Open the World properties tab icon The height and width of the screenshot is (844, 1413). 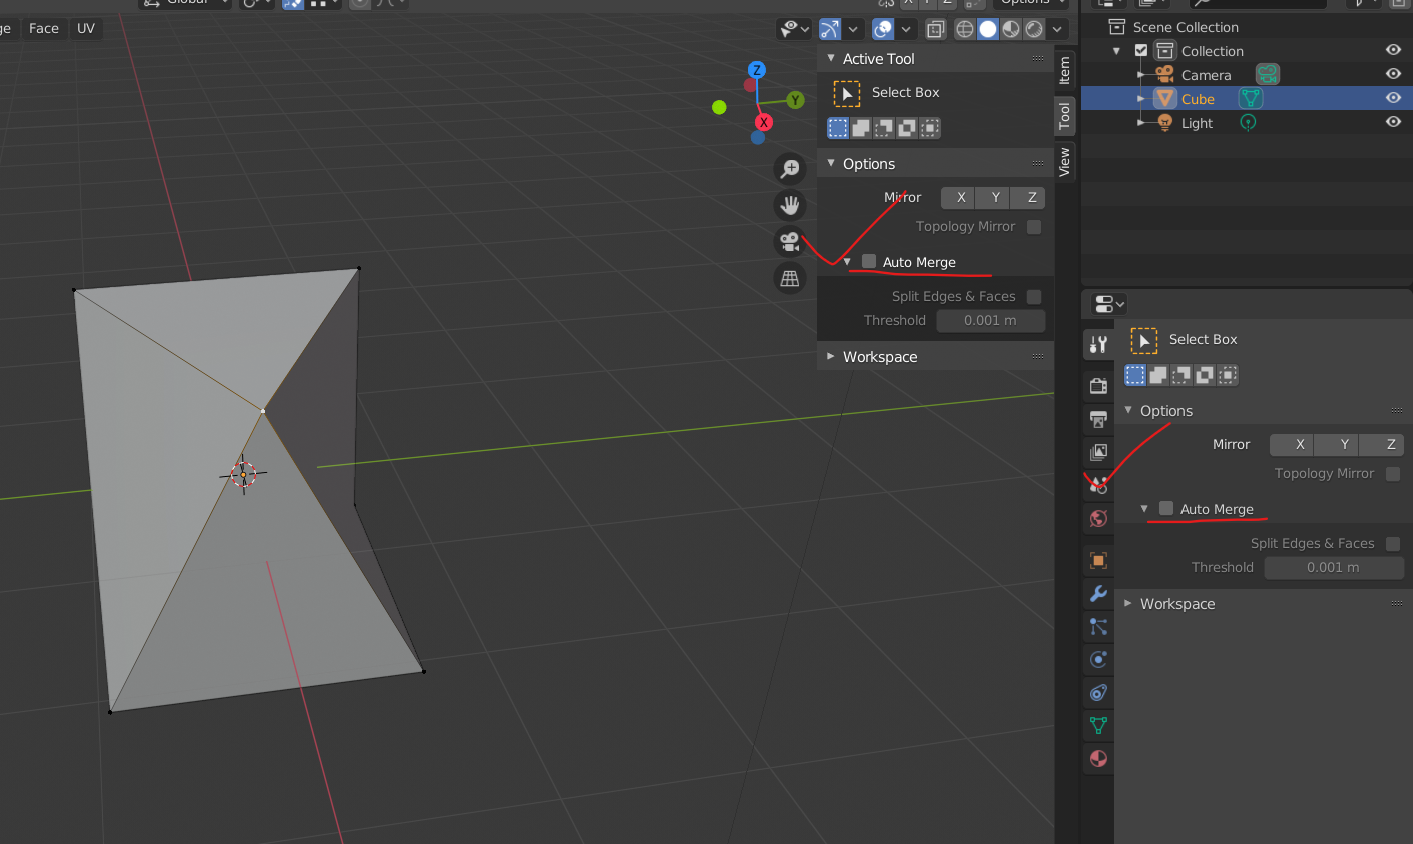pos(1098,518)
